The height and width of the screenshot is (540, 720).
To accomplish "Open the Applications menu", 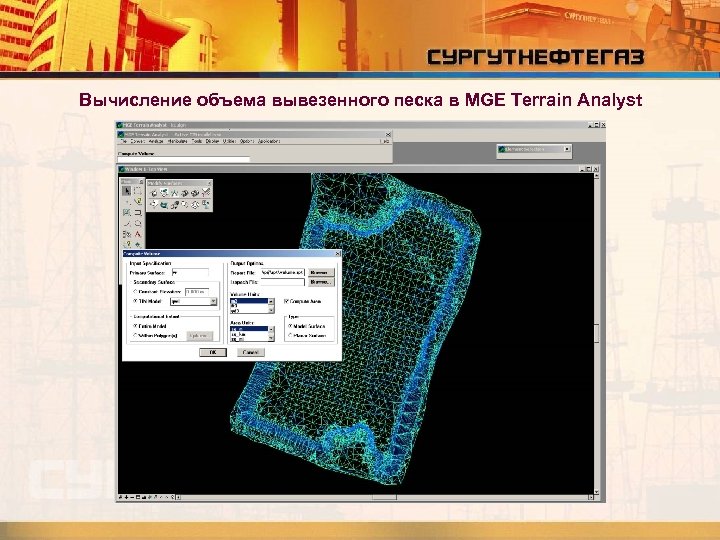I will (x=269, y=141).
